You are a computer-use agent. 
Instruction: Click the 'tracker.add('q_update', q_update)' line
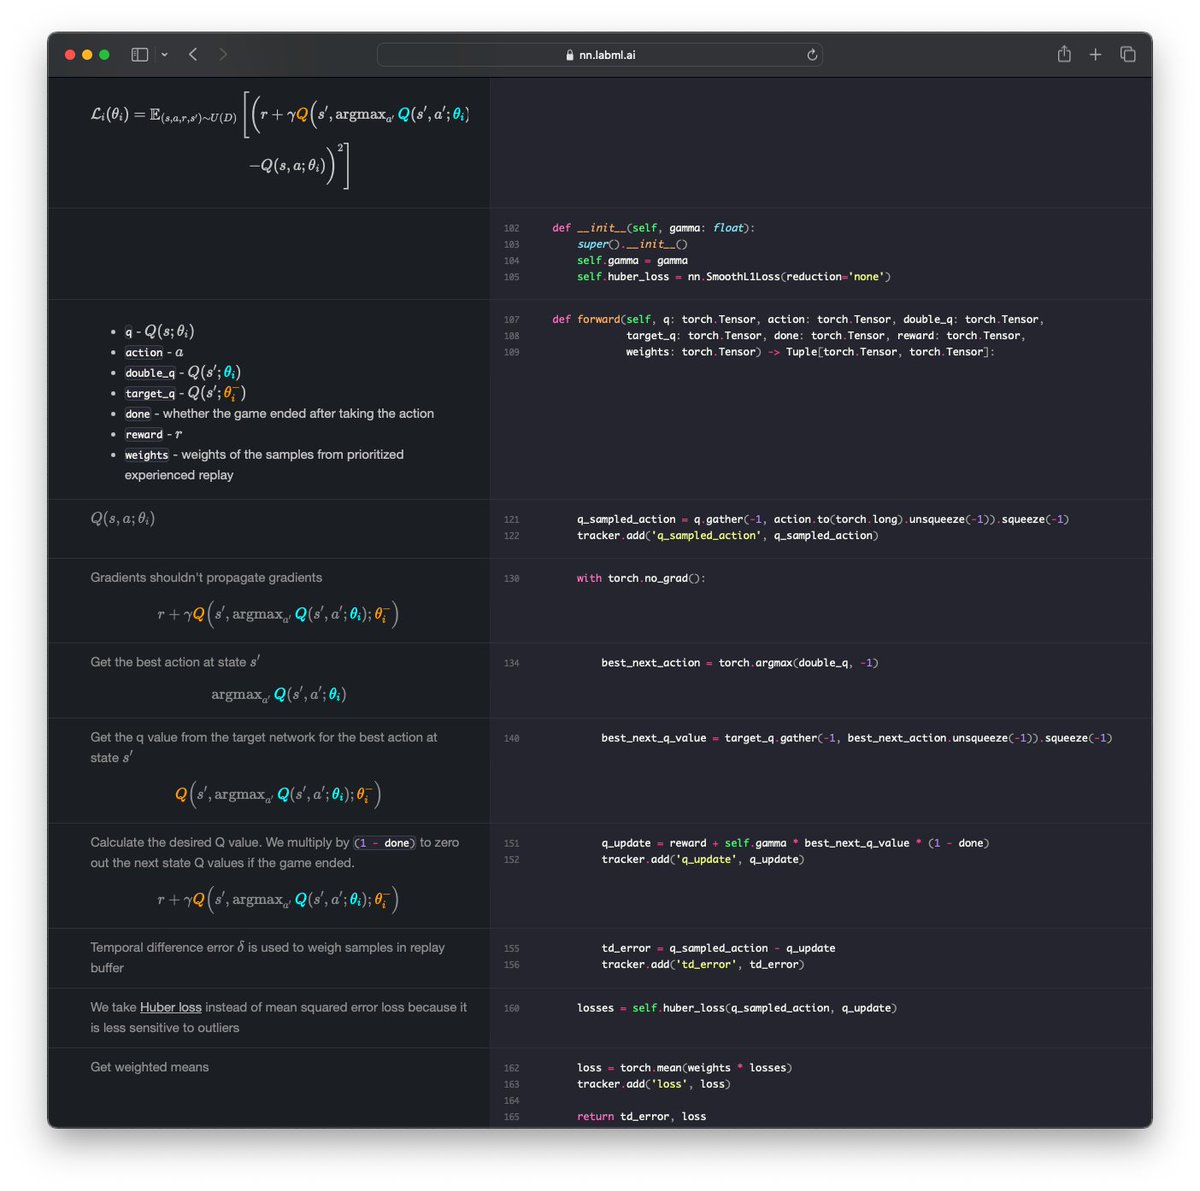pyautogui.click(x=703, y=860)
